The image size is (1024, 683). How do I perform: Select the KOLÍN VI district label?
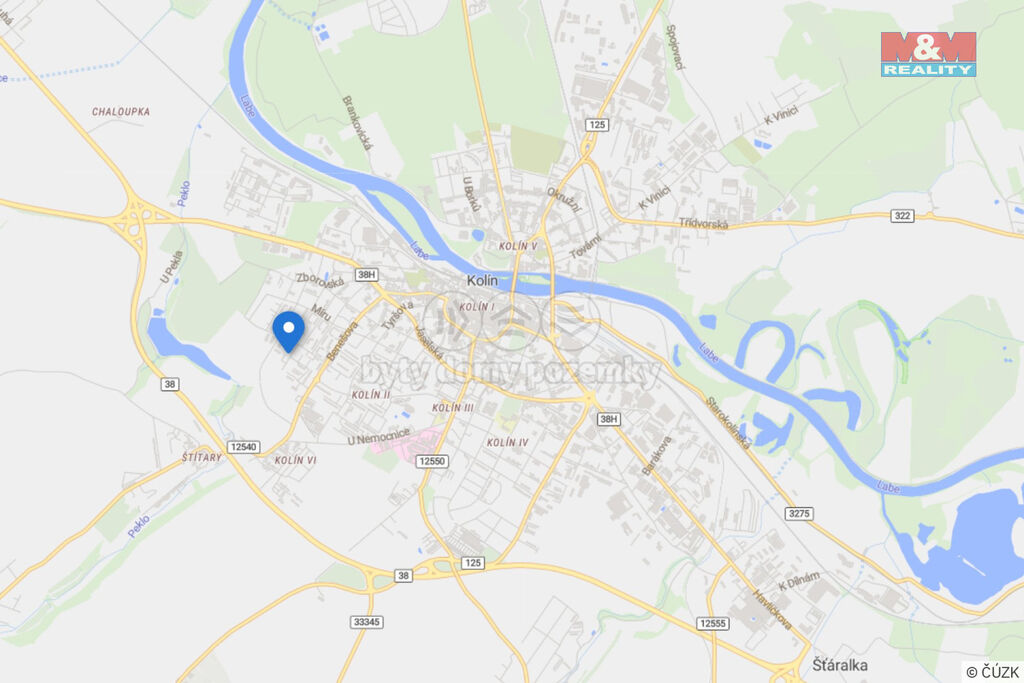pos(295,460)
